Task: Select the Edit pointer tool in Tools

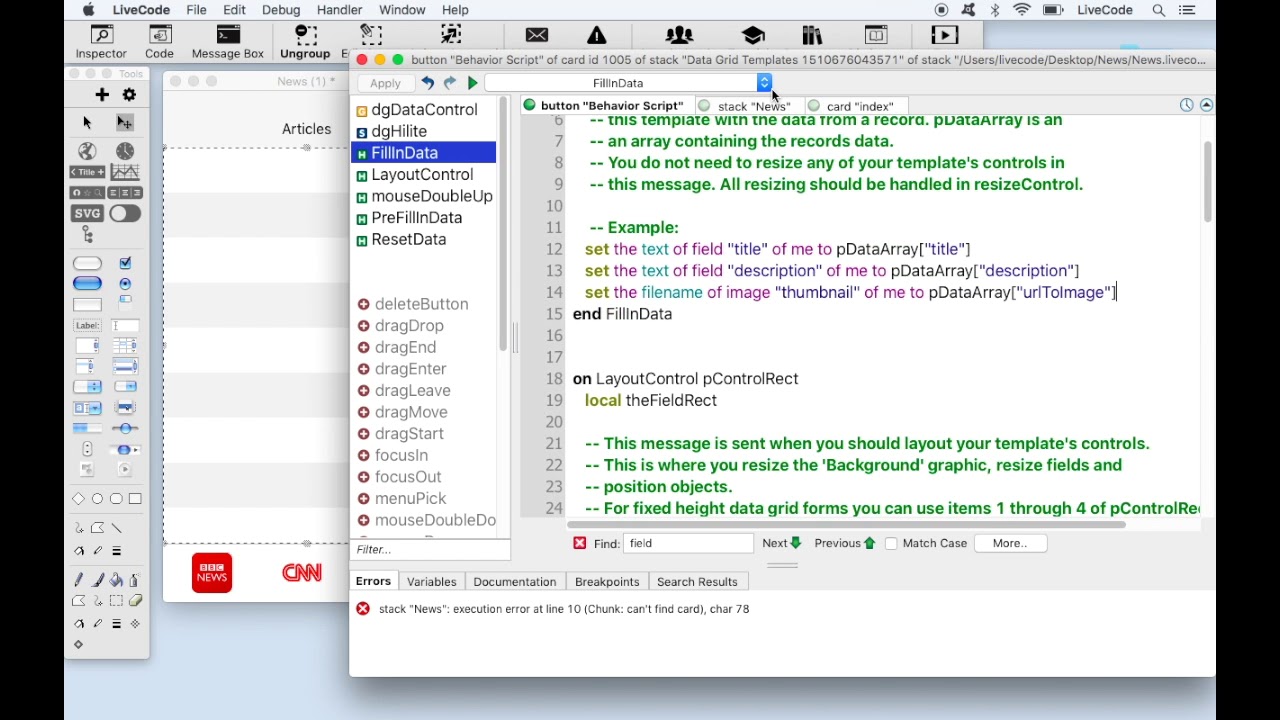Action: pyautogui.click(x=125, y=122)
